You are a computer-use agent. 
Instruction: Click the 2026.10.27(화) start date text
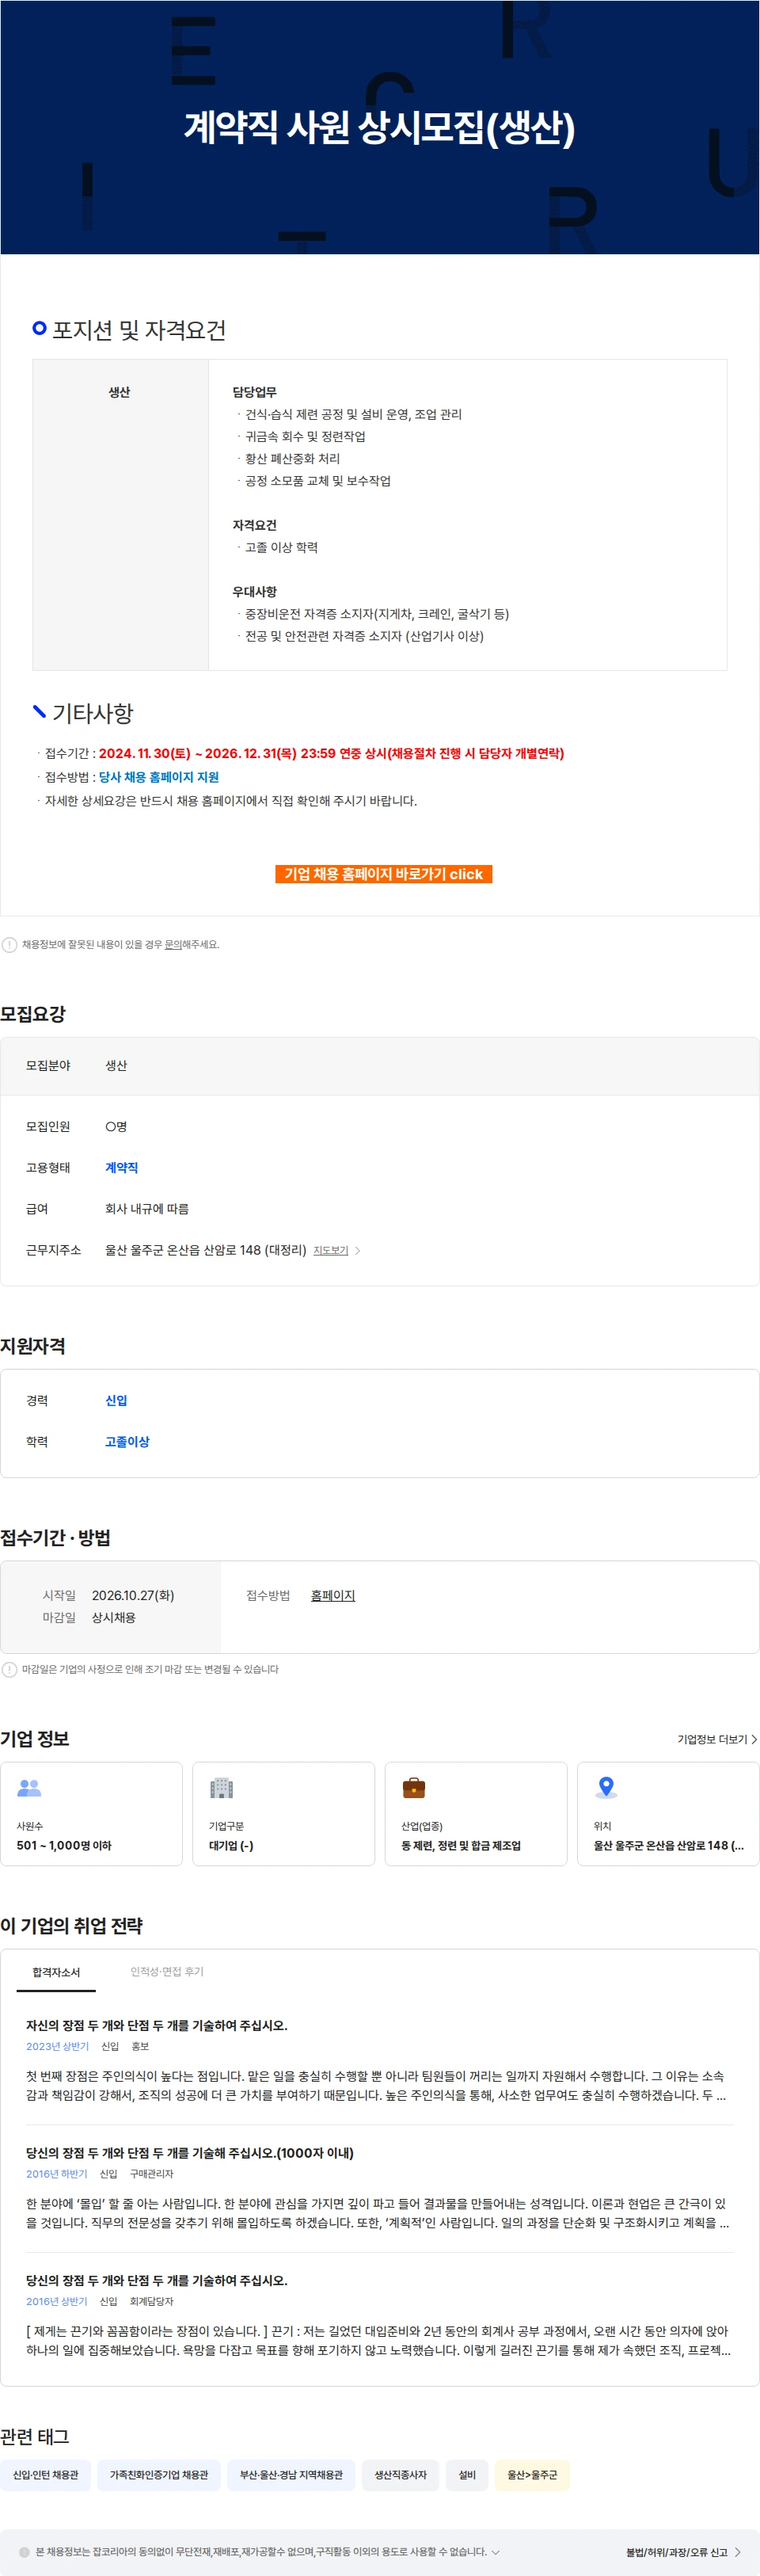pyautogui.click(x=133, y=1595)
